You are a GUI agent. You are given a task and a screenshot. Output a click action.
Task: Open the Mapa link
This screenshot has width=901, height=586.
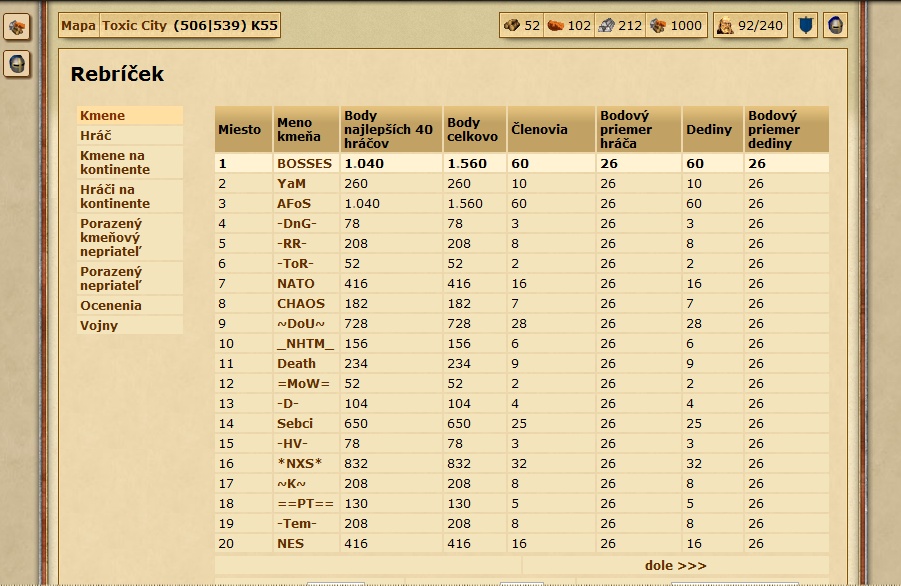(78, 26)
